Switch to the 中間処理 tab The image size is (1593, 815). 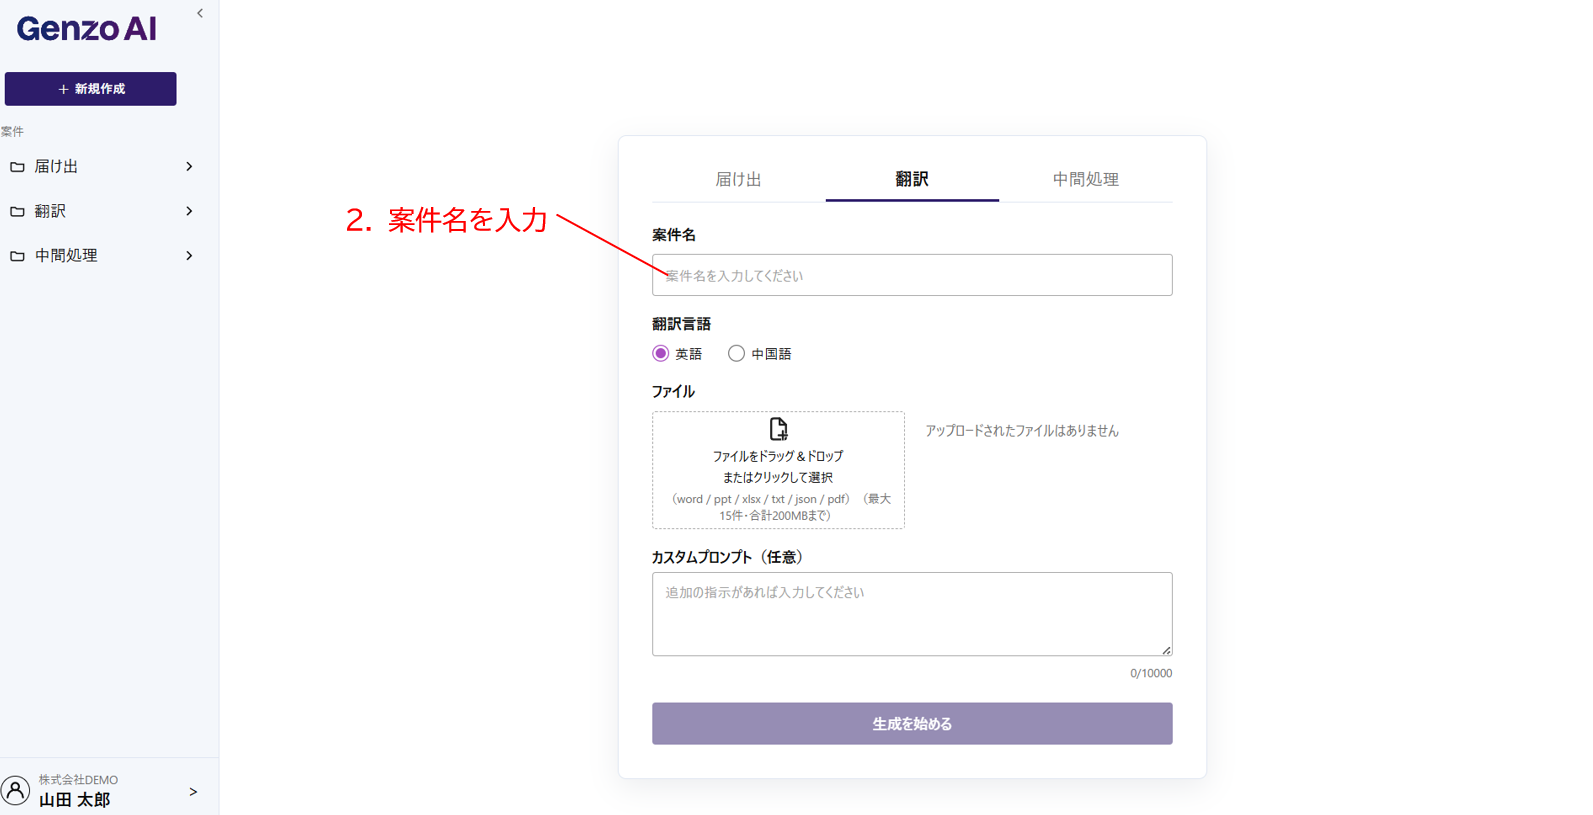click(1086, 180)
